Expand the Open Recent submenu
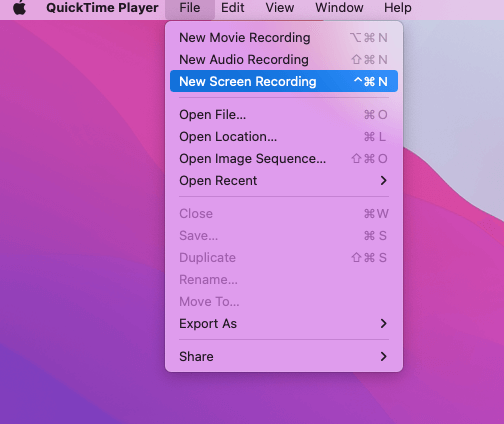The height and width of the screenshot is (424, 504). 284,181
